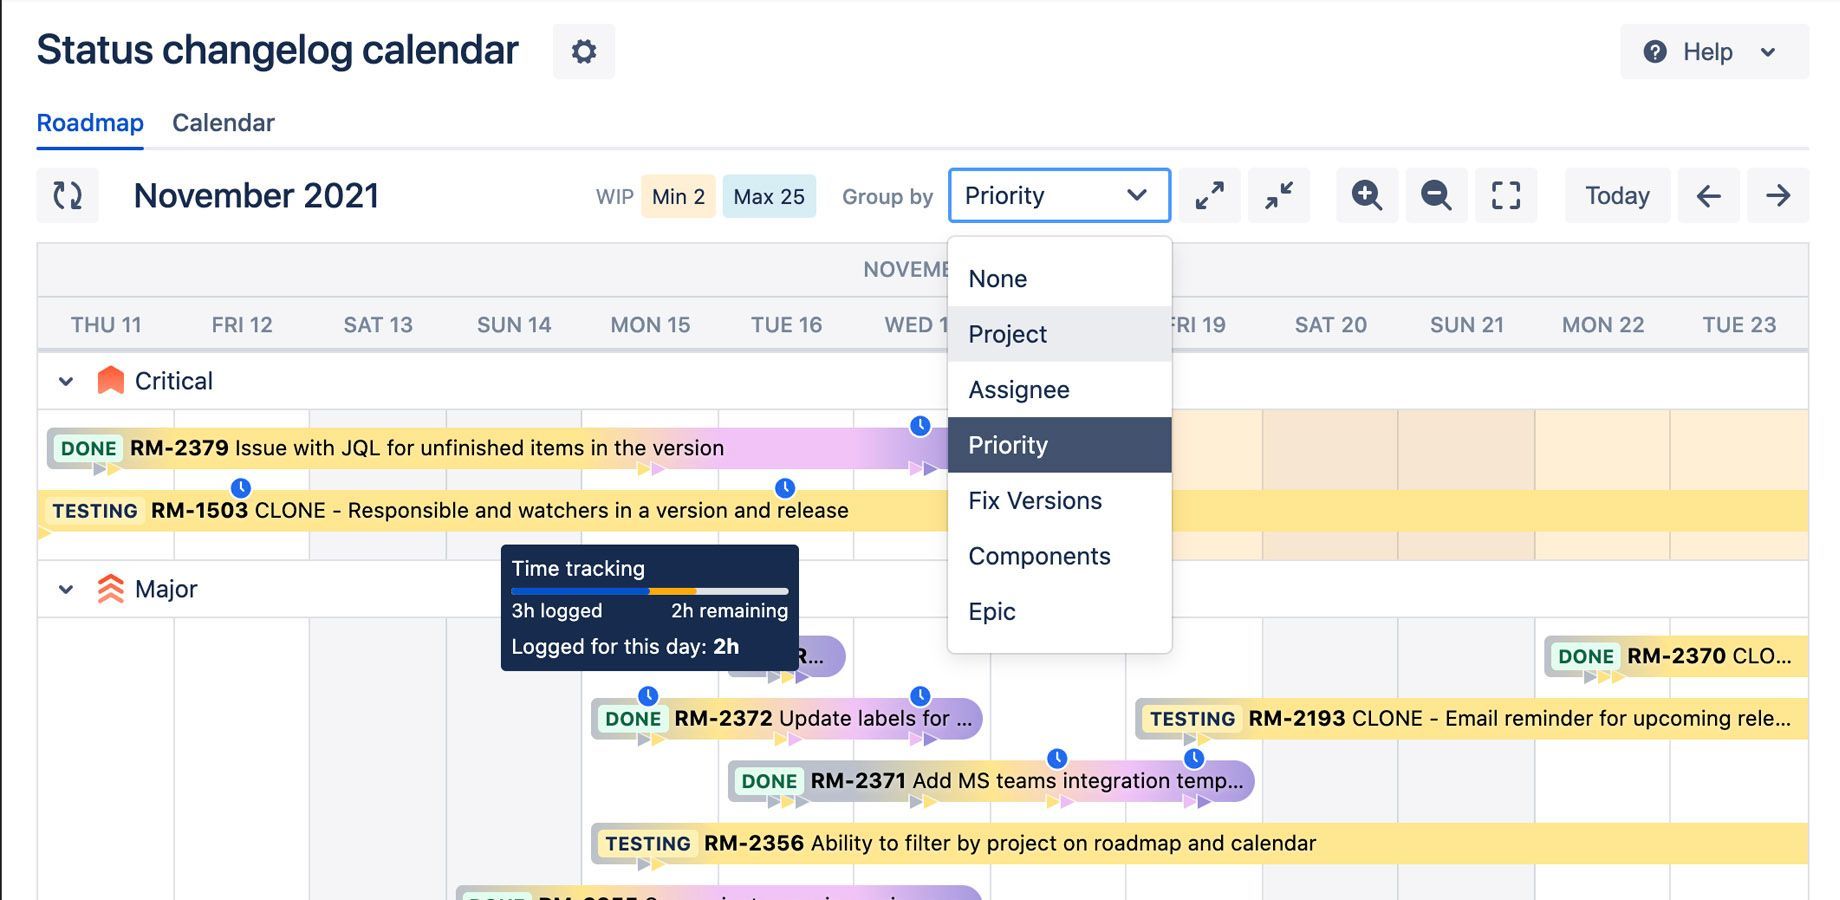The width and height of the screenshot is (1840, 900).
Task: Select None in group by list
Action: click(x=1059, y=278)
